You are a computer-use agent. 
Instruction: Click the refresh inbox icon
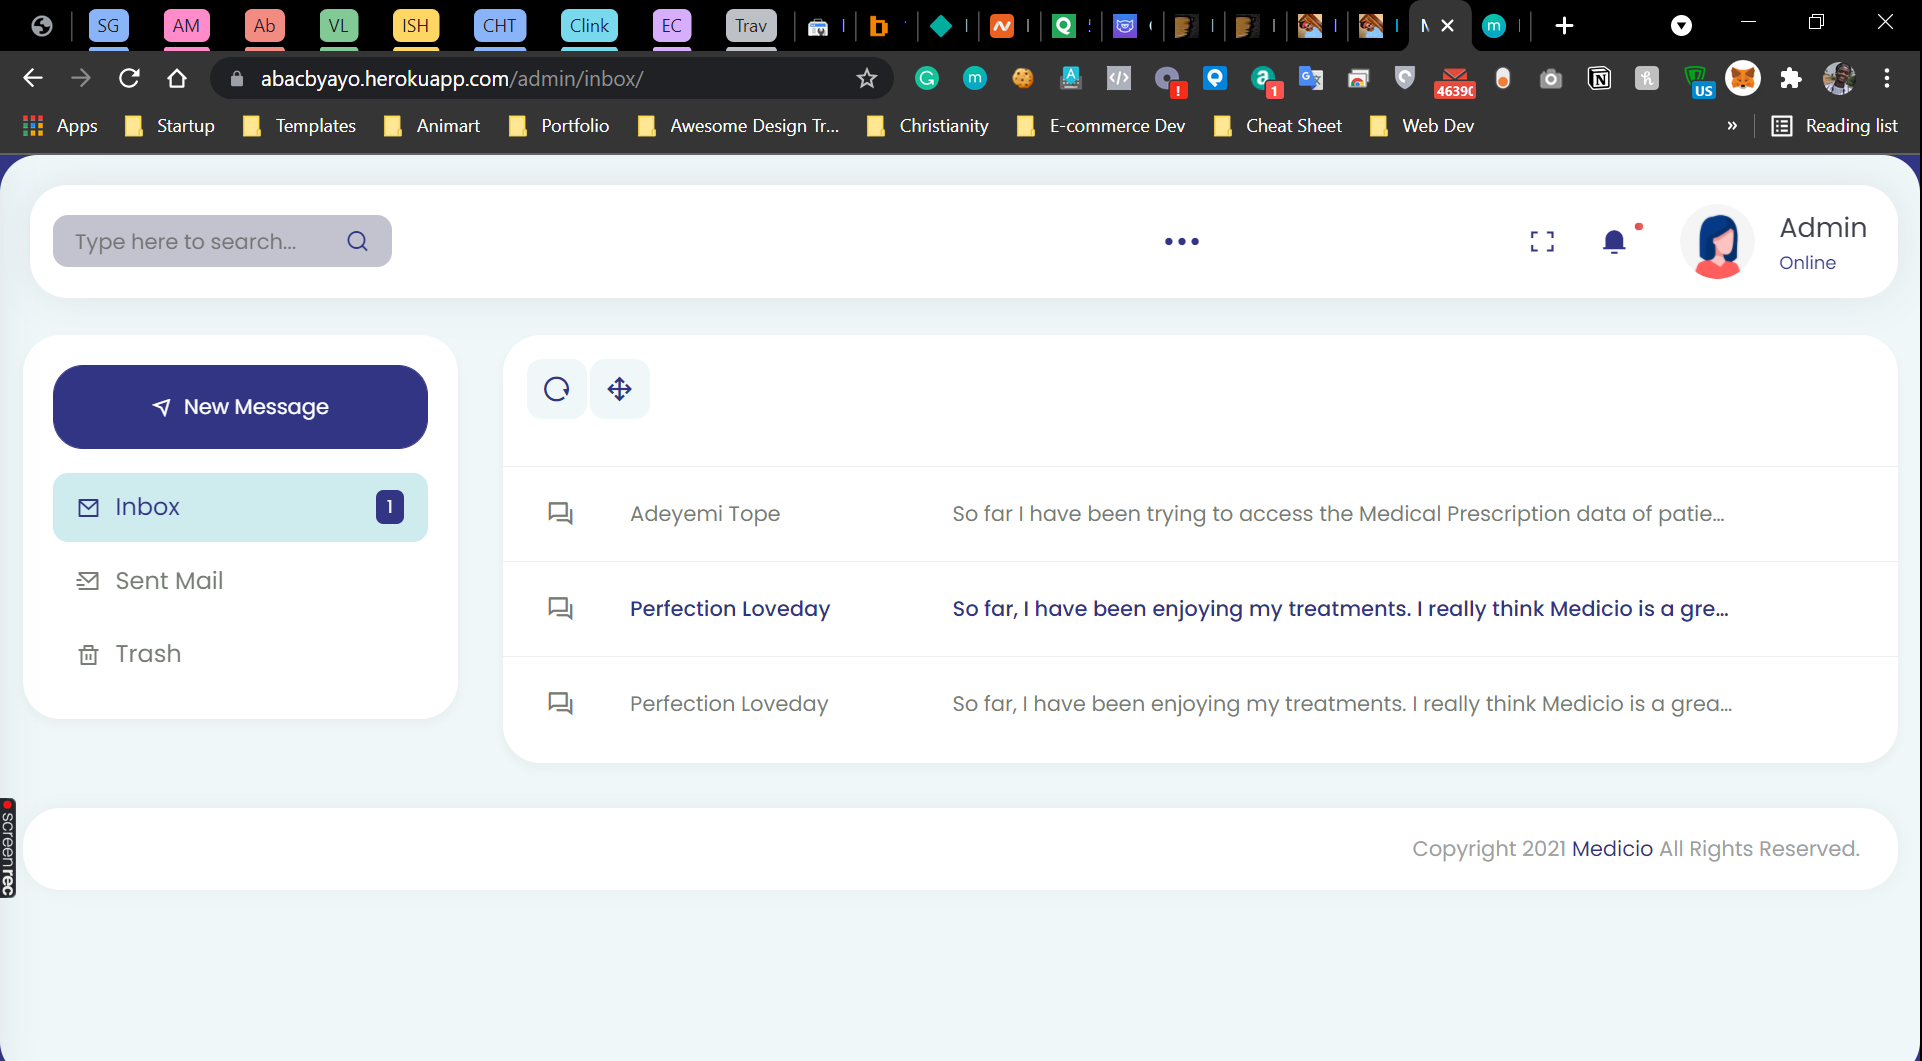point(557,389)
